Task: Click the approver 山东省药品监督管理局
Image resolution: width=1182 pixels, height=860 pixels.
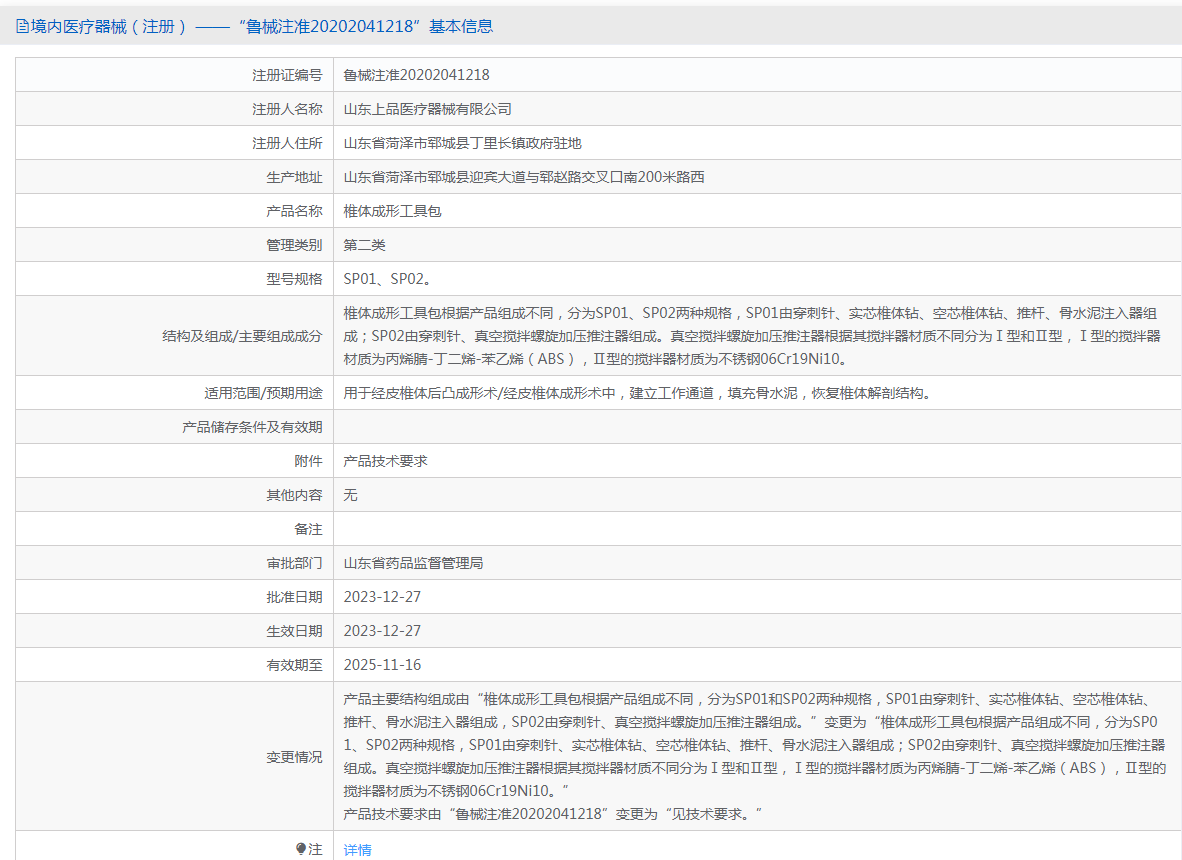Action: coord(413,563)
